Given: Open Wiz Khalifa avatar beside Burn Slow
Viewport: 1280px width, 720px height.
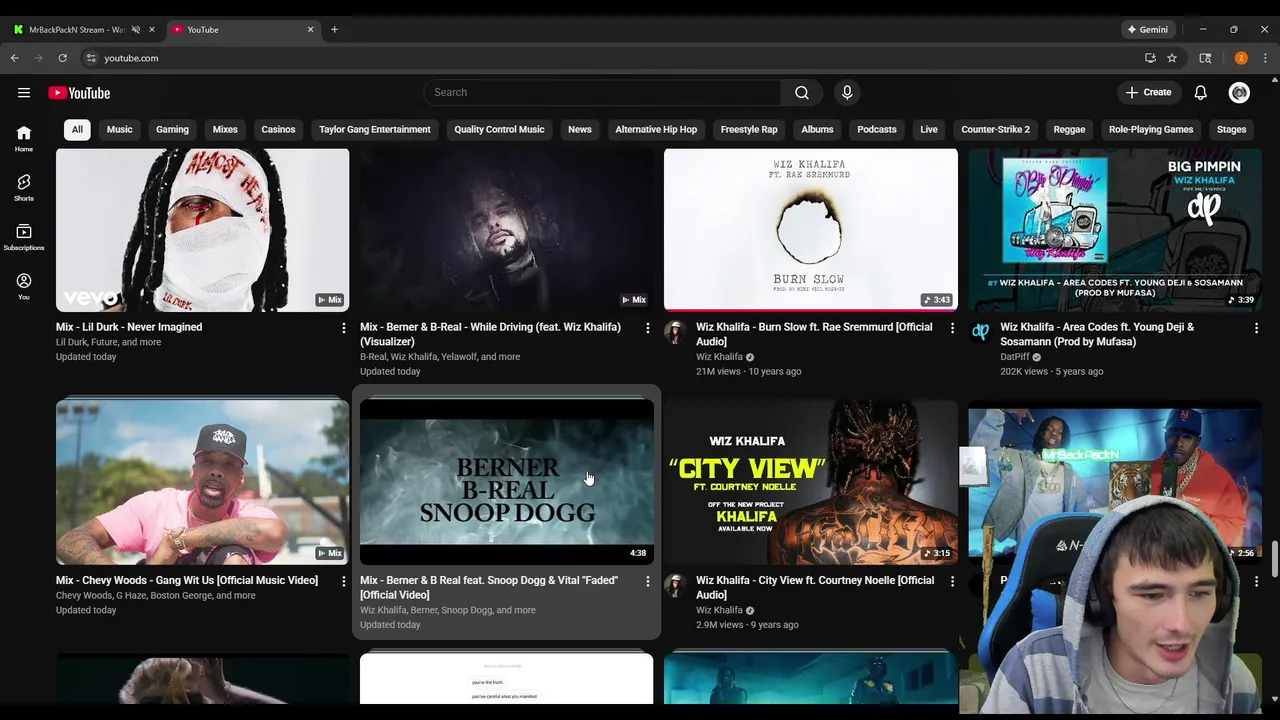Looking at the screenshot, I should pyautogui.click(x=675, y=332).
